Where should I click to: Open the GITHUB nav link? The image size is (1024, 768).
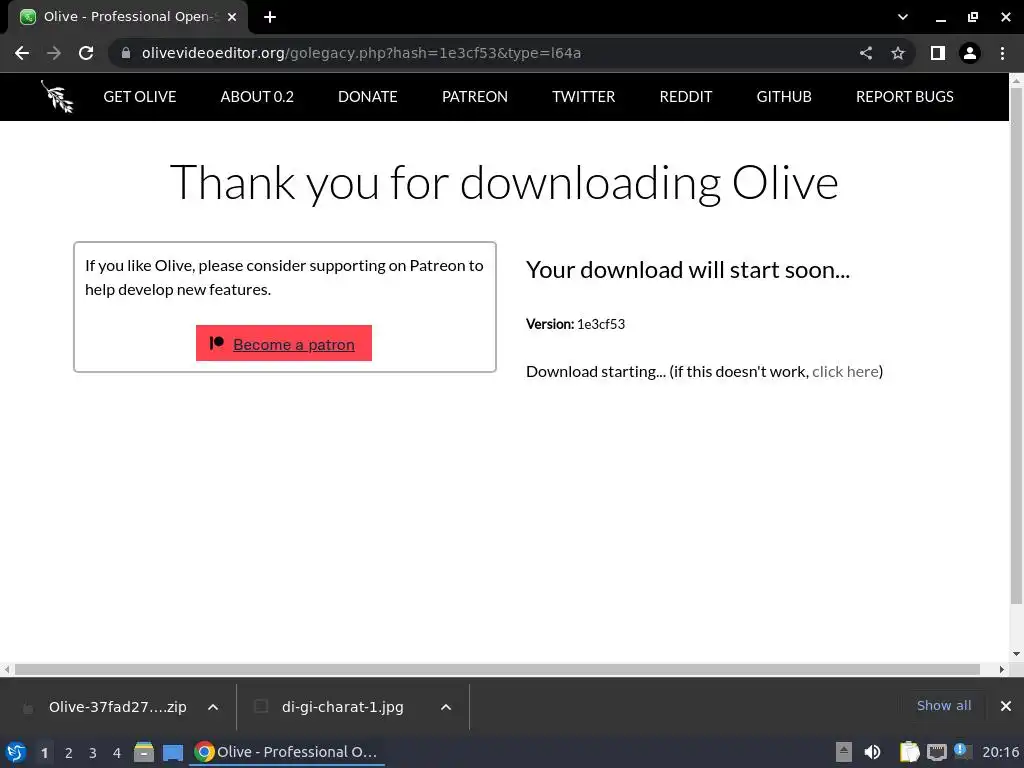pyautogui.click(x=784, y=97)
